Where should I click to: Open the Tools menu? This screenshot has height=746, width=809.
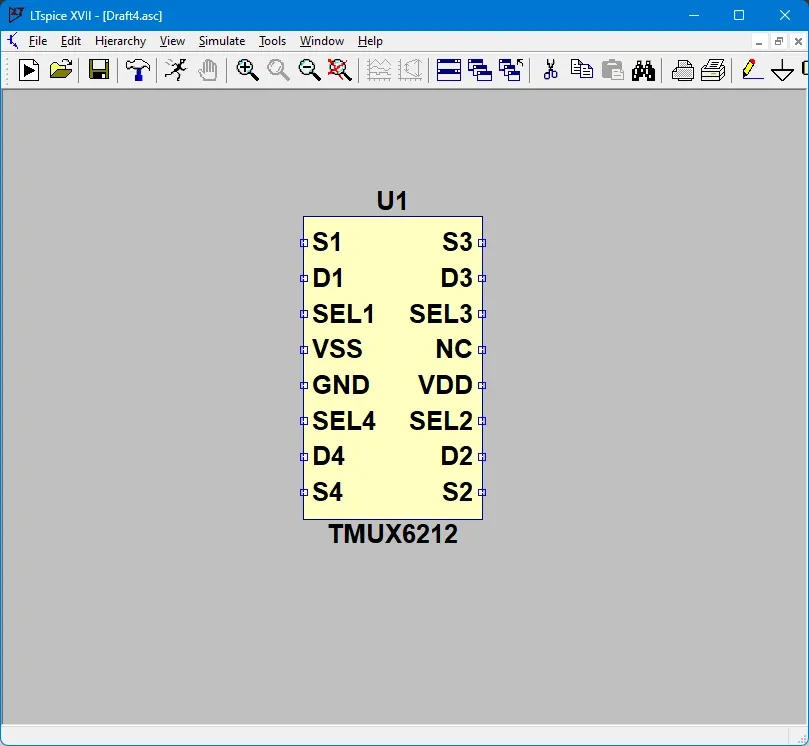[x=272, y=41]
